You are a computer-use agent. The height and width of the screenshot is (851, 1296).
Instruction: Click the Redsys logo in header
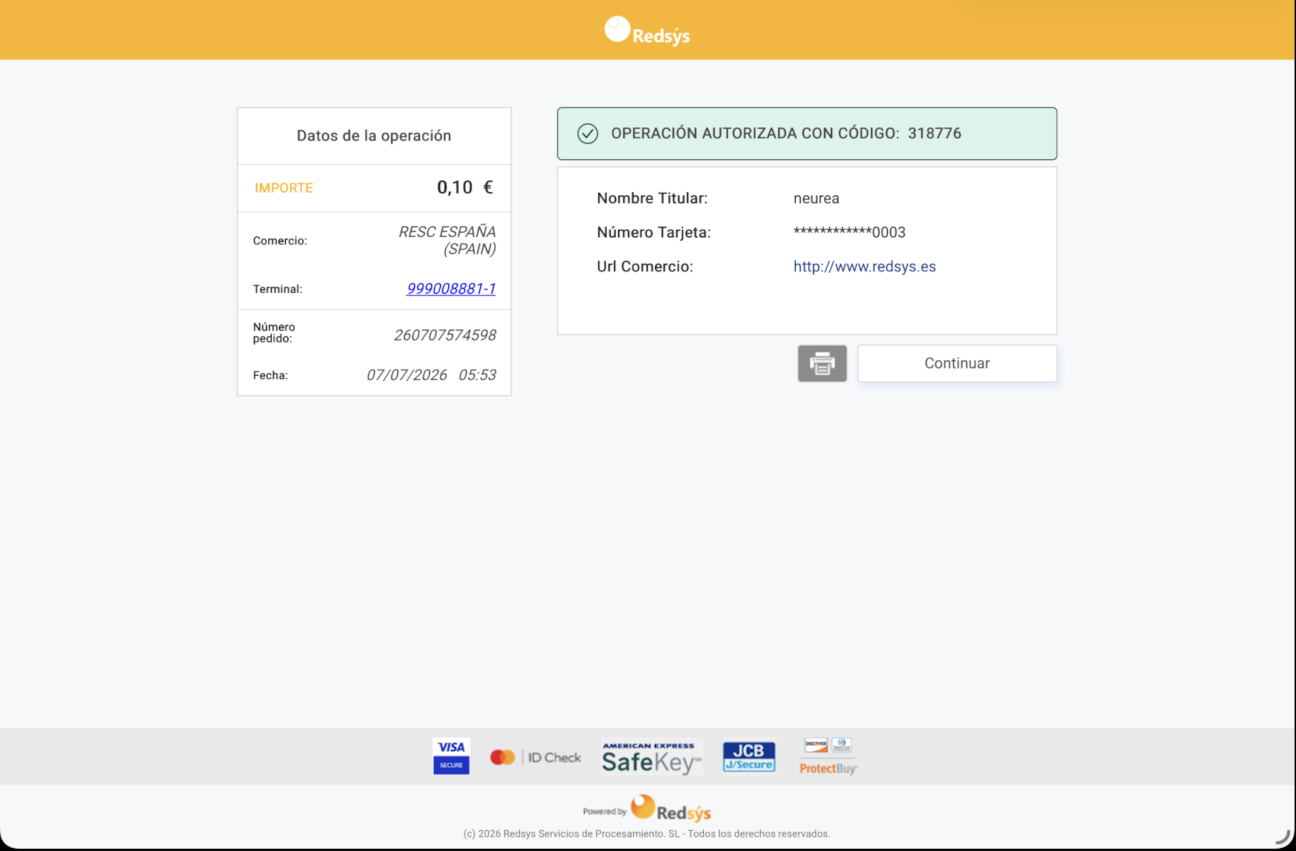(x=647, y=30)
